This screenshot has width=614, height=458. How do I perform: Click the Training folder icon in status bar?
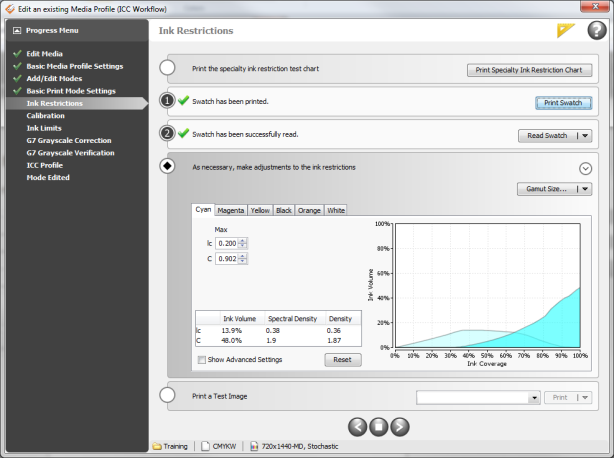(x=157, y=447)
